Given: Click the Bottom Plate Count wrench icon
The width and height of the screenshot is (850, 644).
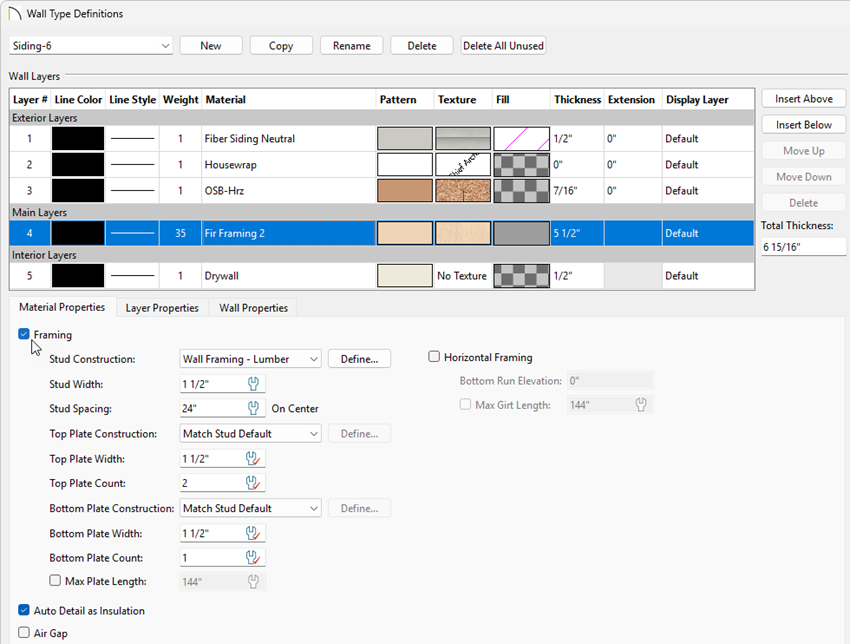Looking at the screenshot, I should pyautogui.click(x=253, y=558).
